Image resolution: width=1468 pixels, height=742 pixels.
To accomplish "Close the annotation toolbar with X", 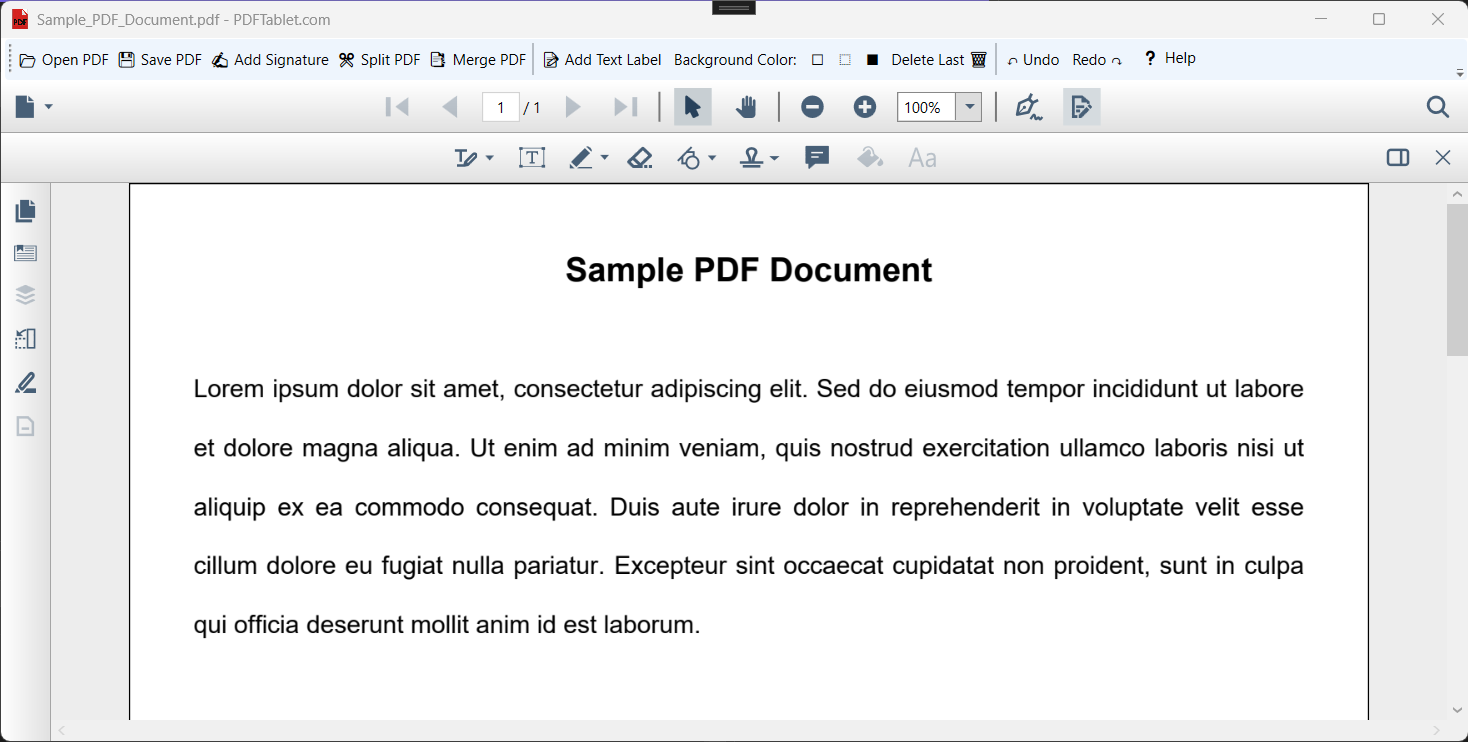I will click(1443, 158).
